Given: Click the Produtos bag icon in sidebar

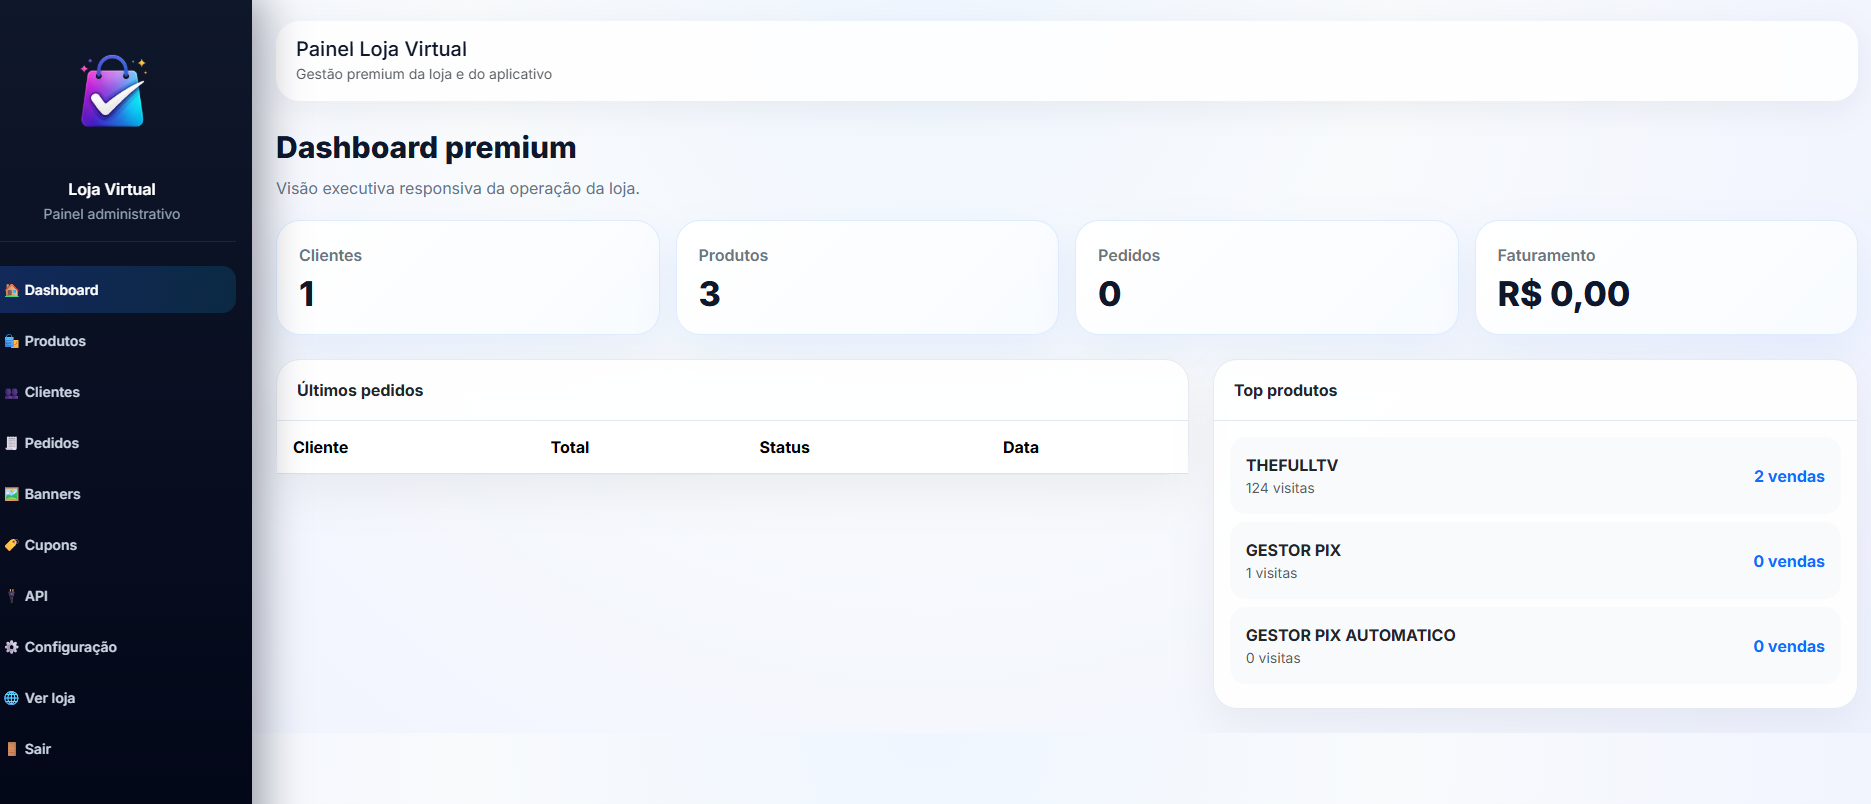Looking at the screenshot, I should pos(12,342).
